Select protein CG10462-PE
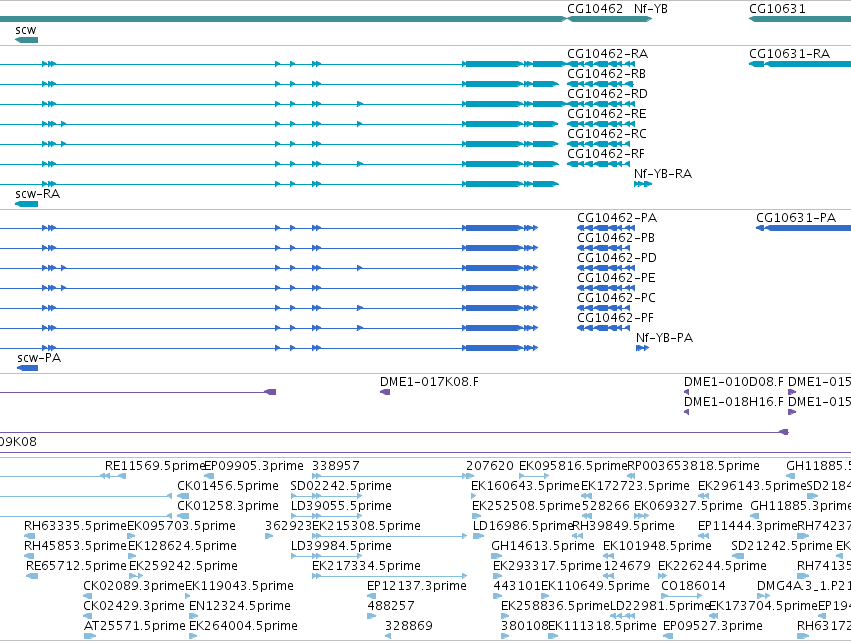The image size is (851, 641). (x=616, y=278)
